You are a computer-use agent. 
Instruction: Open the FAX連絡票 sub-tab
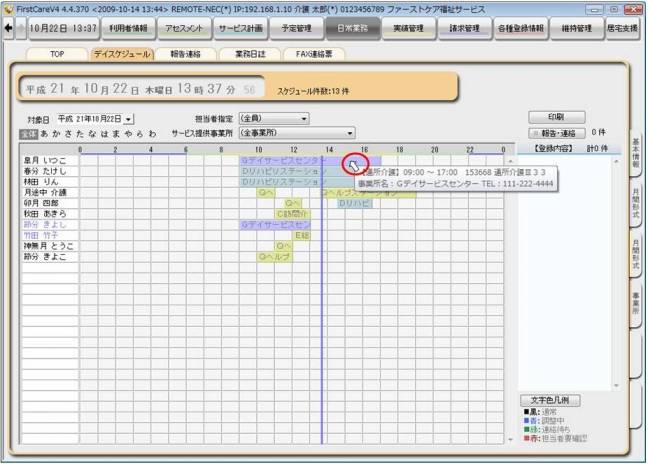point(314,54)
